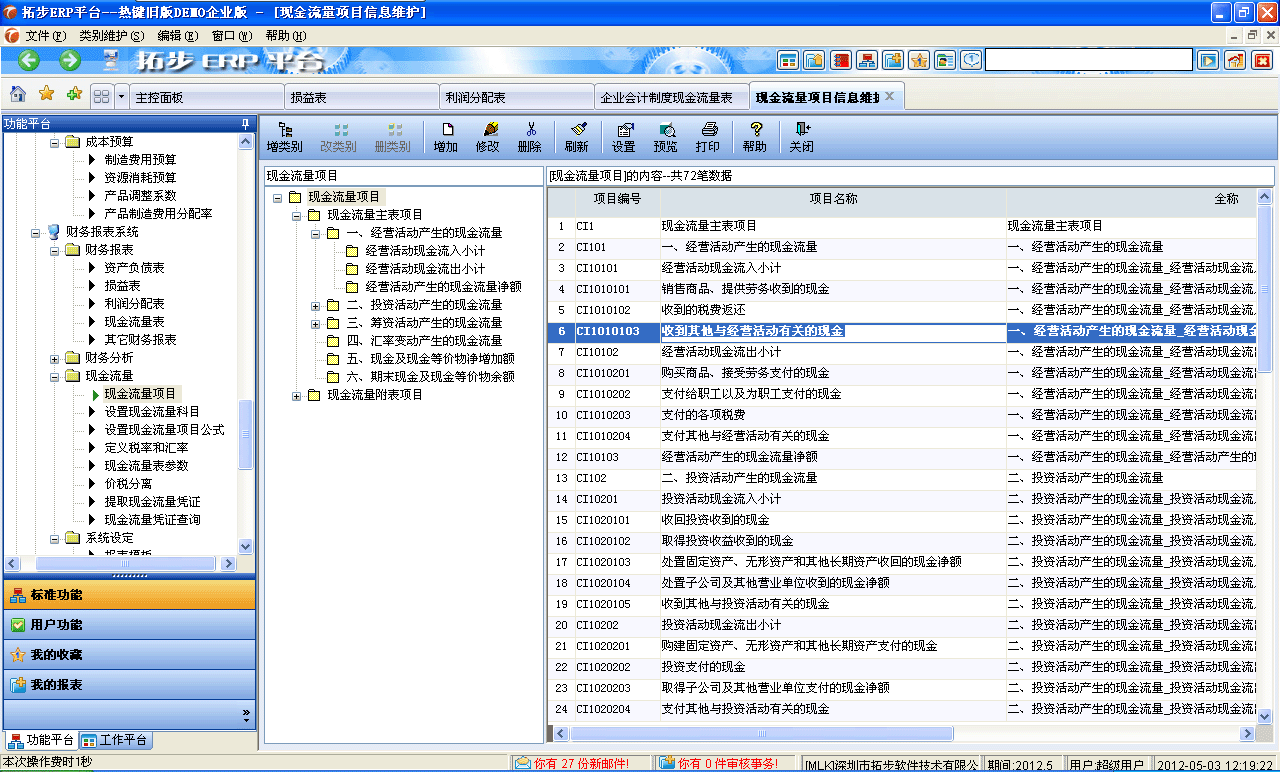Refresh the list using the 刷新 icon
Viewport: 1280px width, 772px height.
[576, 135]
